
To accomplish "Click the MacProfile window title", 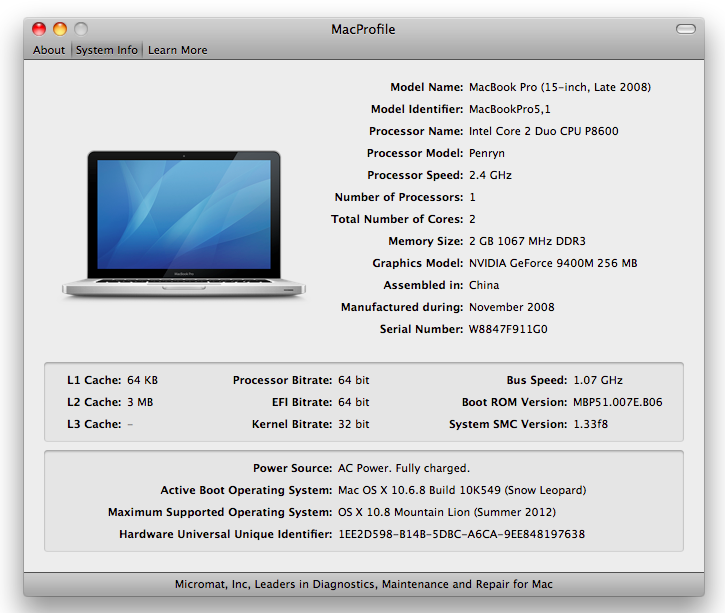I will (363, 29).
